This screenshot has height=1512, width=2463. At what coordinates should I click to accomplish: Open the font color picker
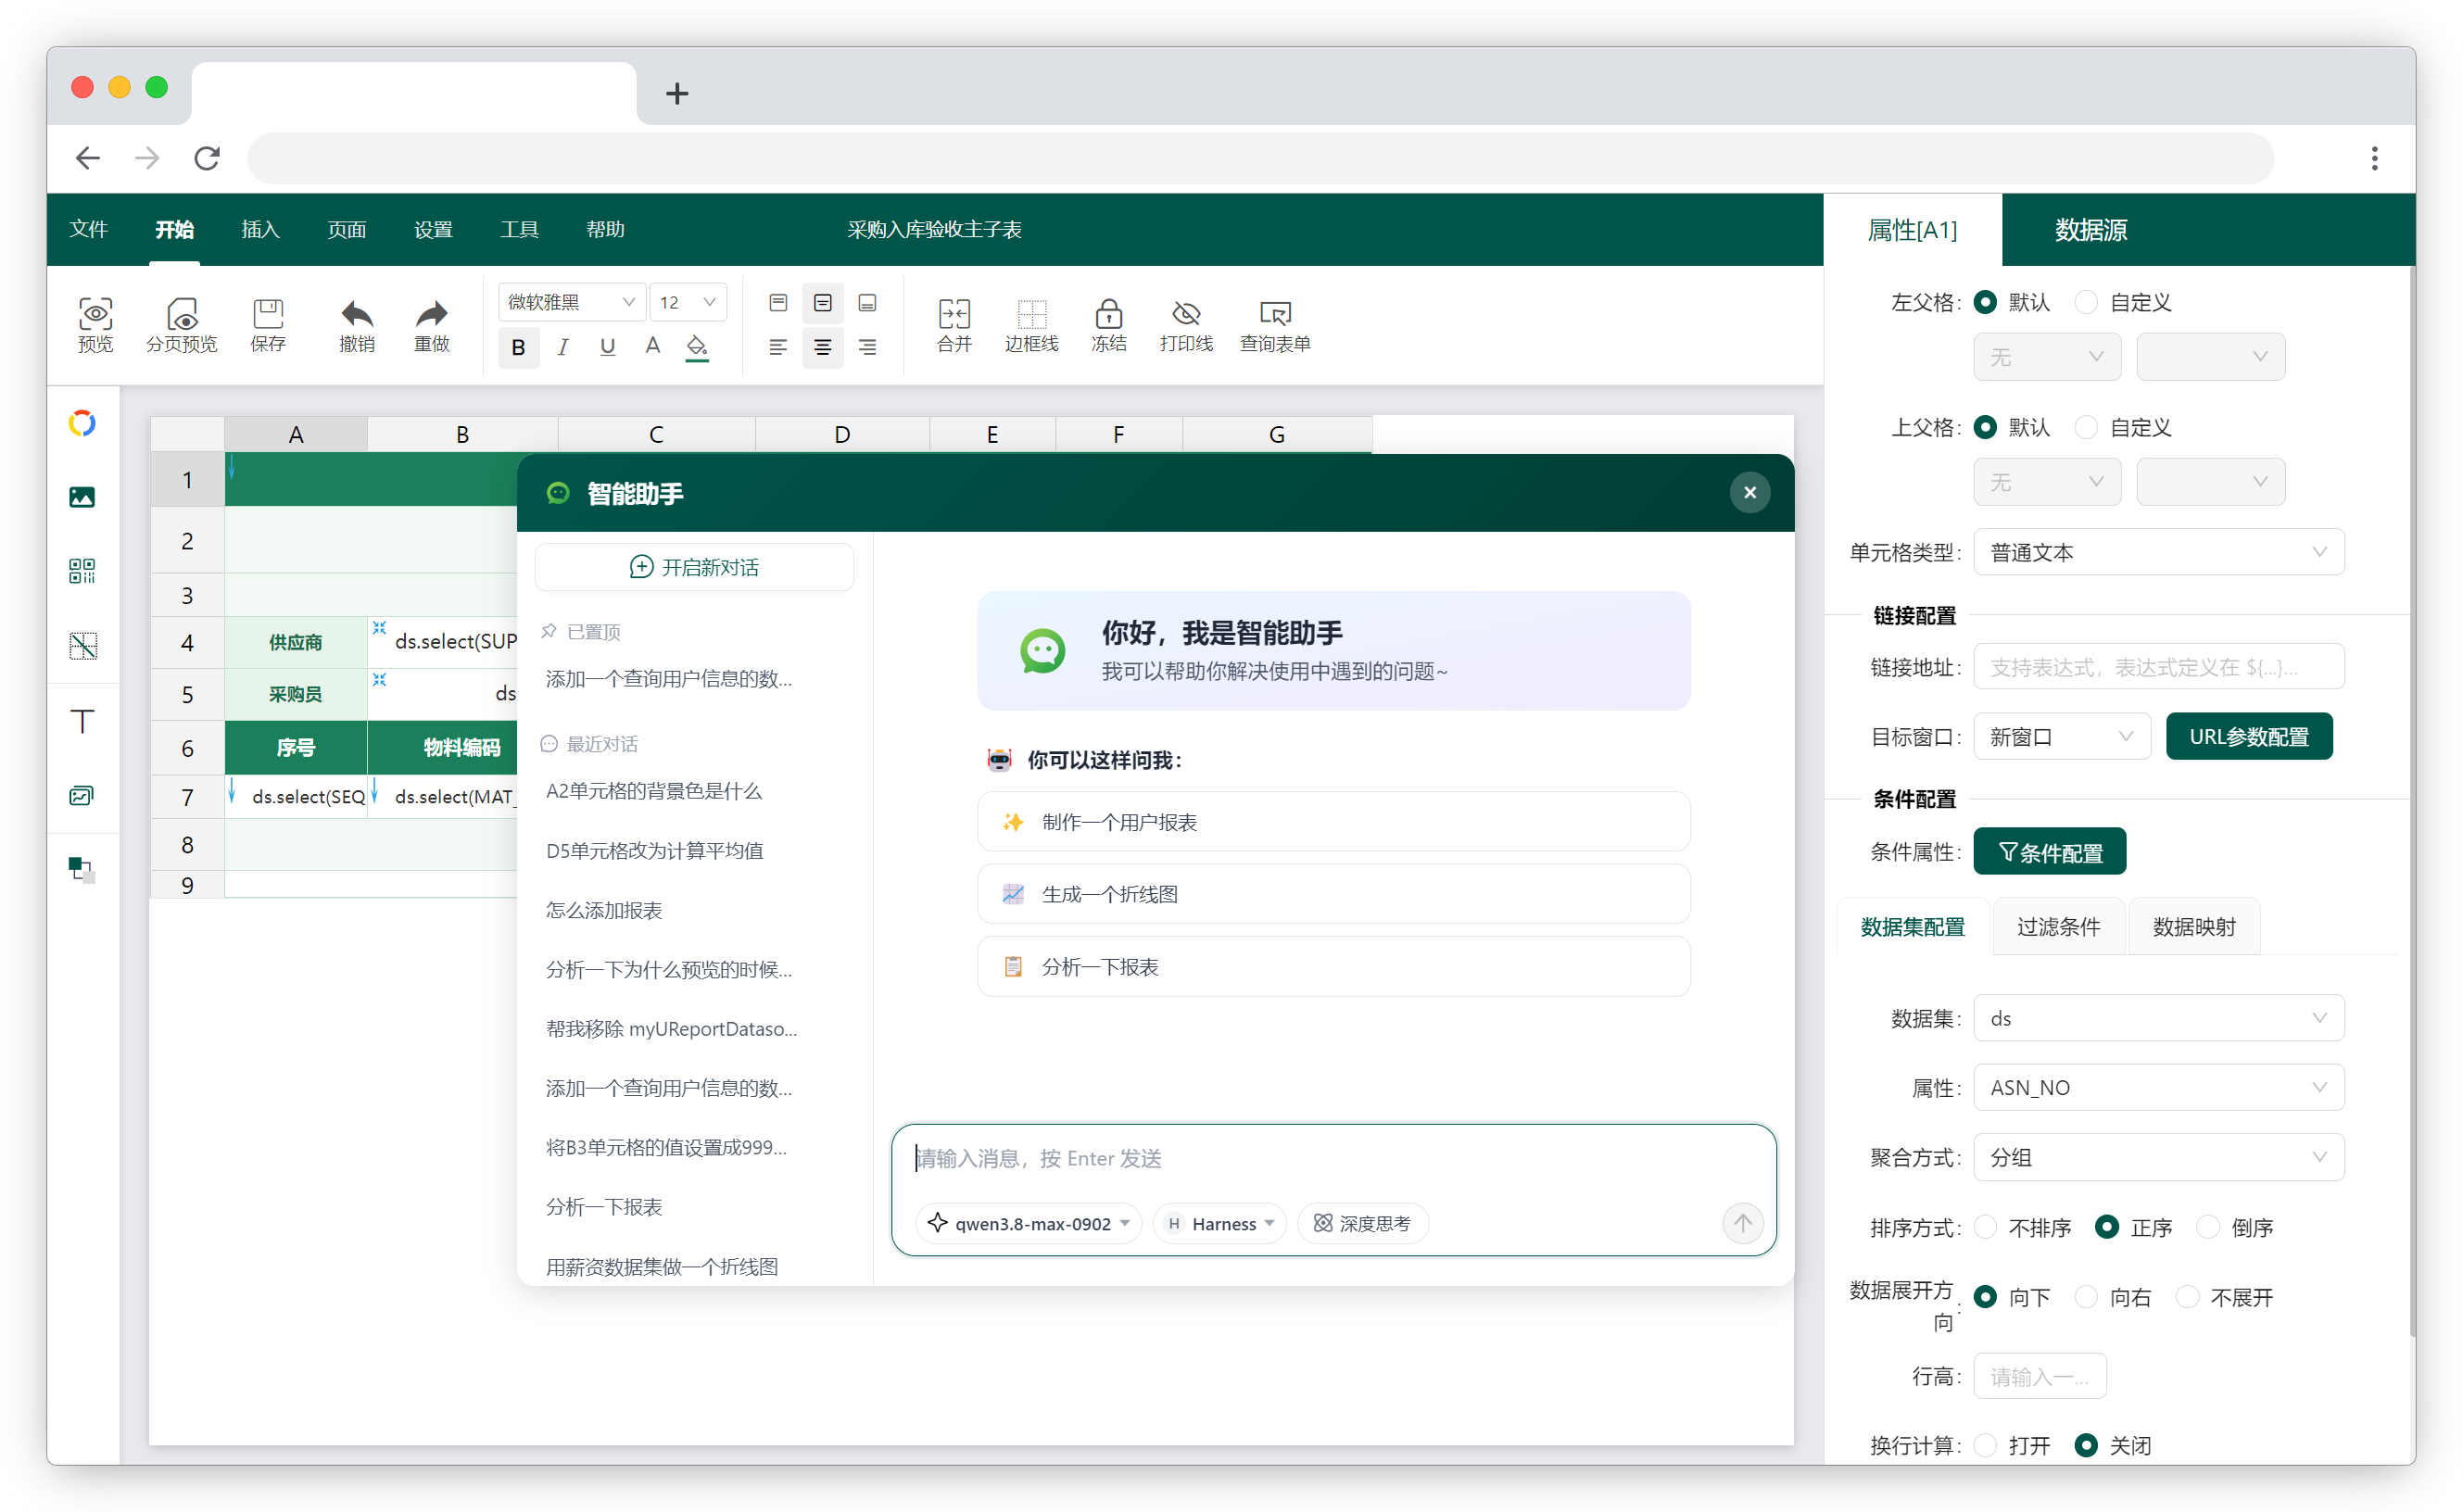[652, 347]
